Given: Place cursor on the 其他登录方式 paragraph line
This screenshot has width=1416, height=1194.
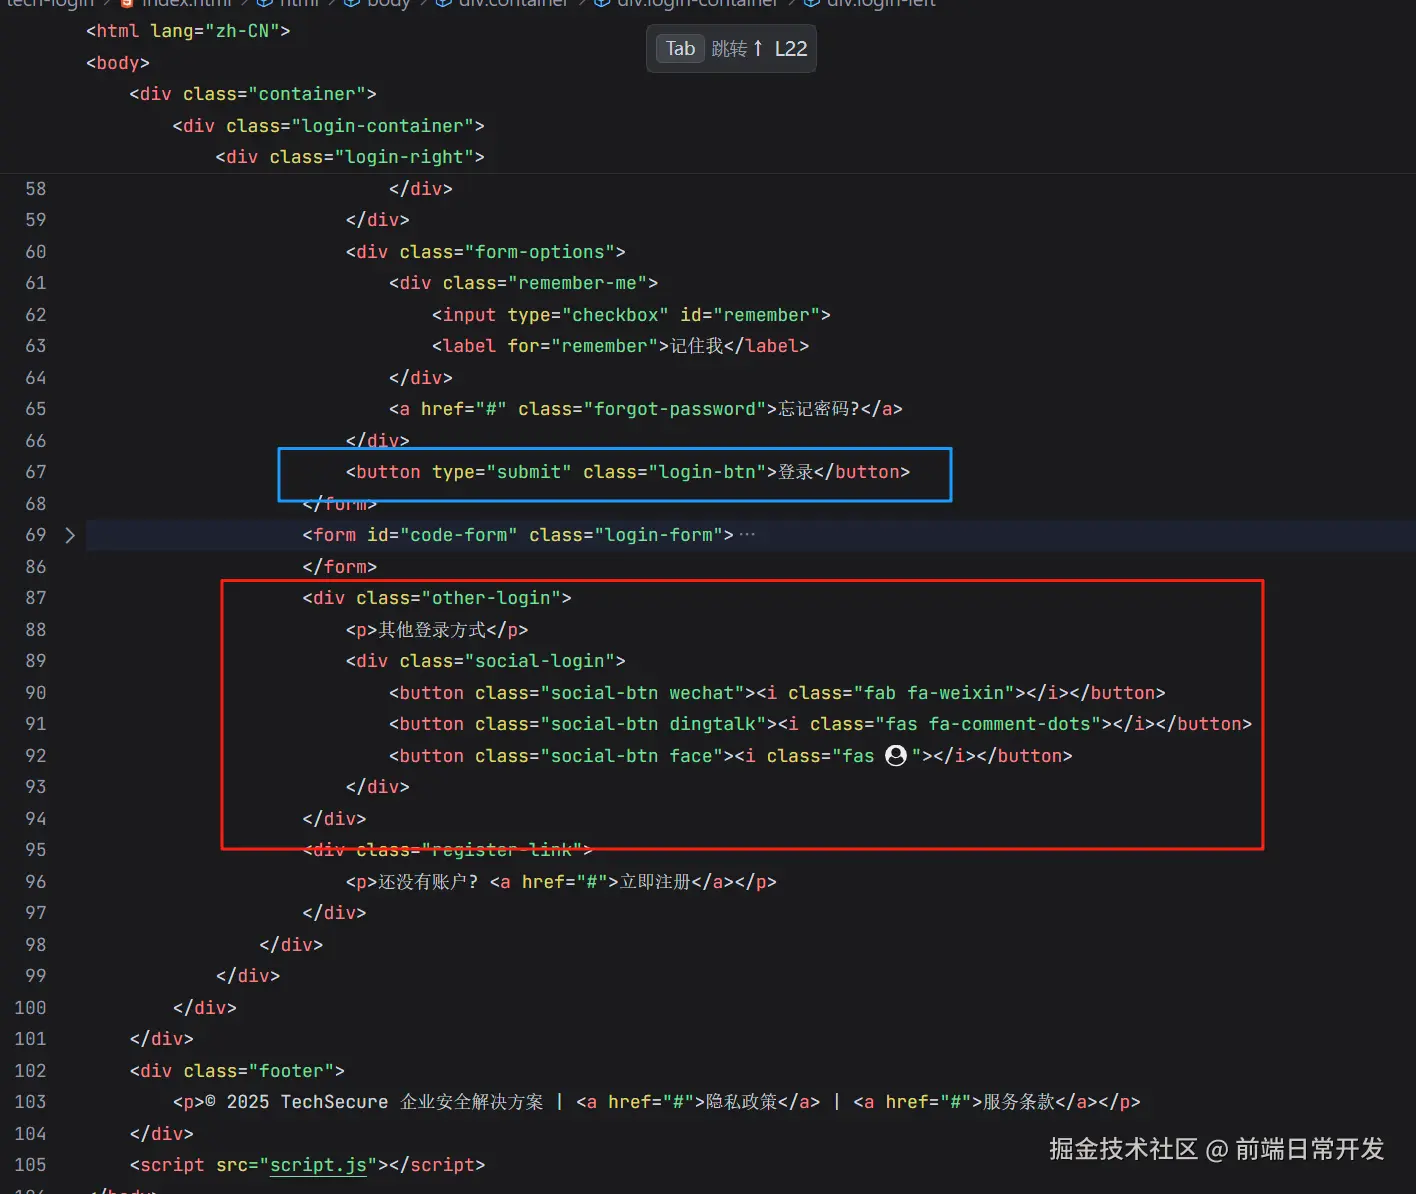Looking at the screenshot, I should tap(437, 630).
